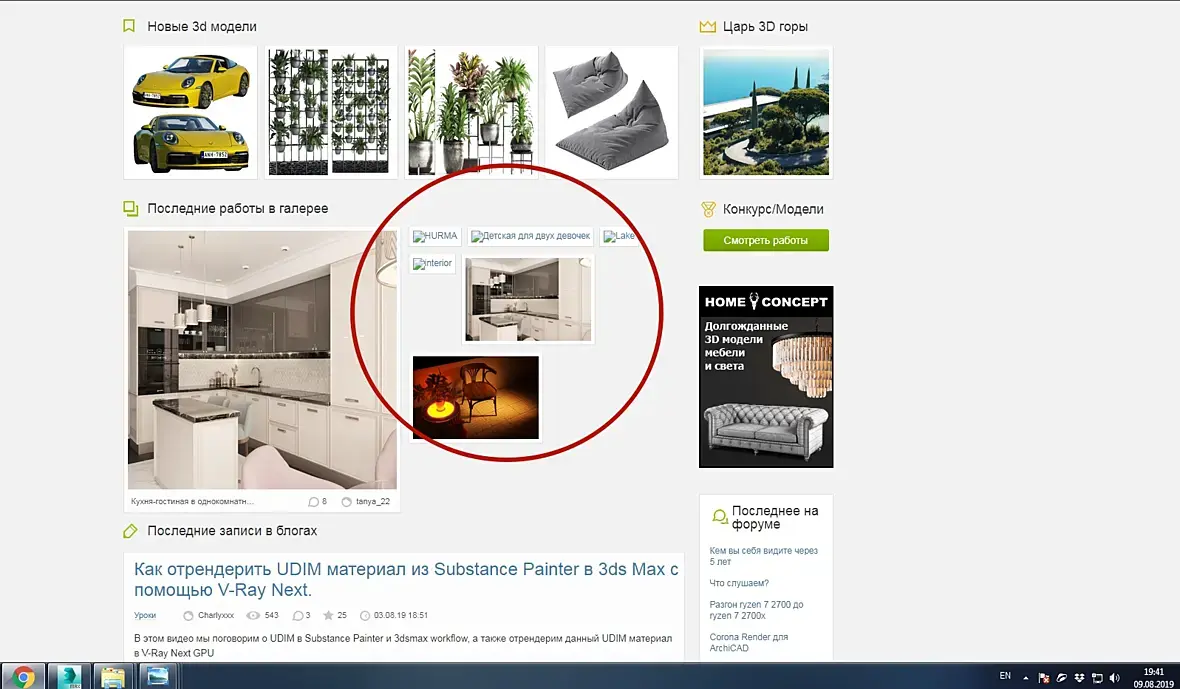Image resolution: width=1180 pixels, height=689 pixels.
Task: Click the user icon beside tanya_22
Action: (x=346, y=502)
